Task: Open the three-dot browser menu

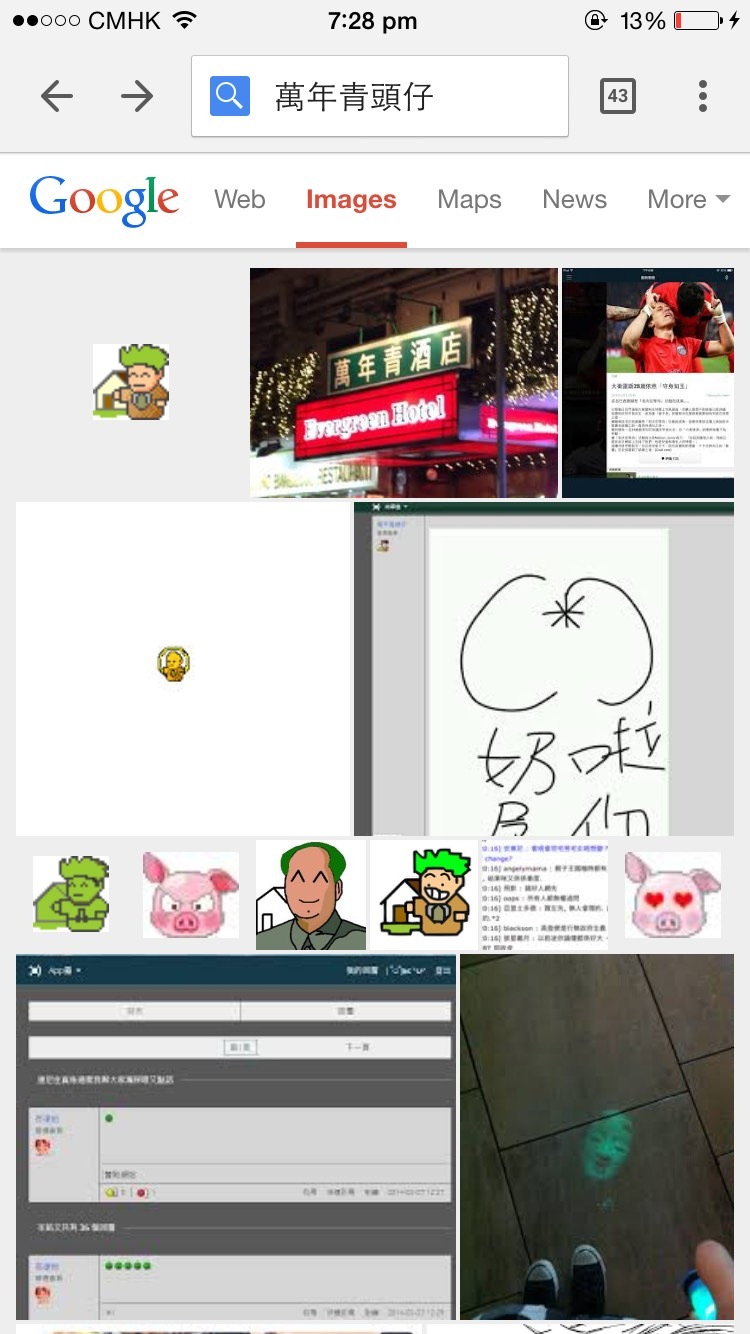Action: coord(703,96)
